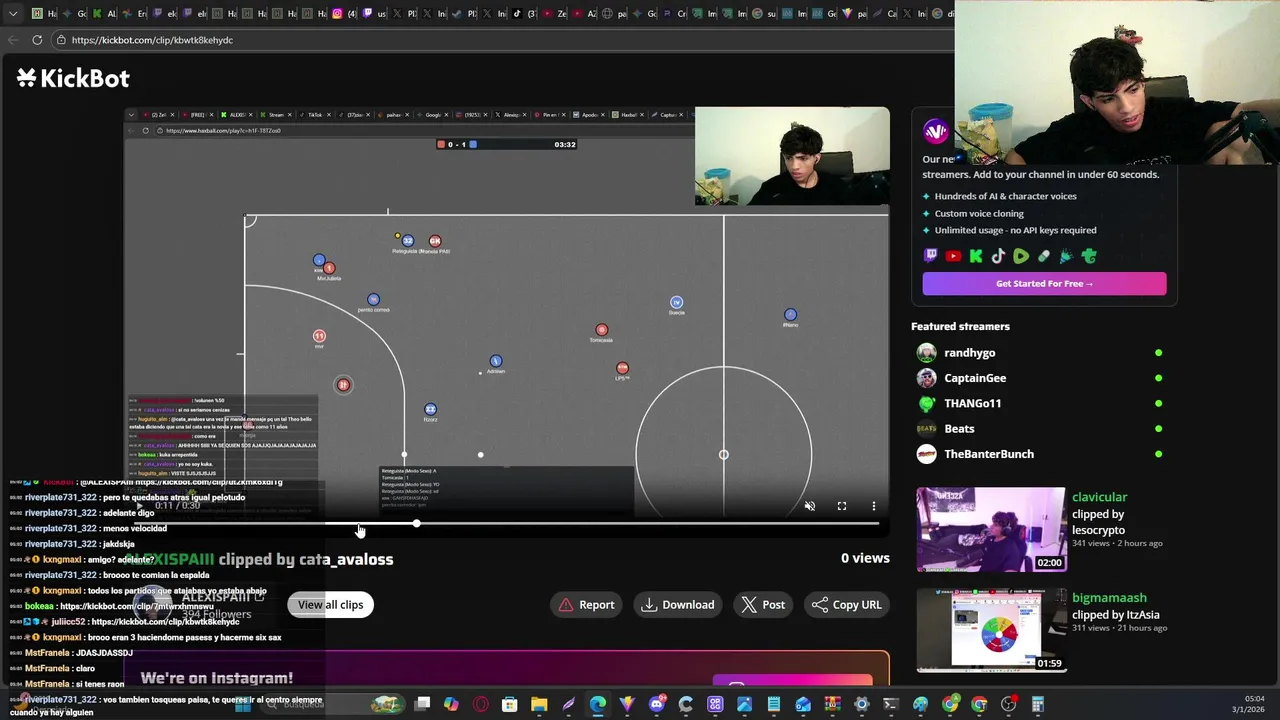
Task: Click TheBanterBunch's avatar
Action: pyautogui.click(x=927, y=454)
